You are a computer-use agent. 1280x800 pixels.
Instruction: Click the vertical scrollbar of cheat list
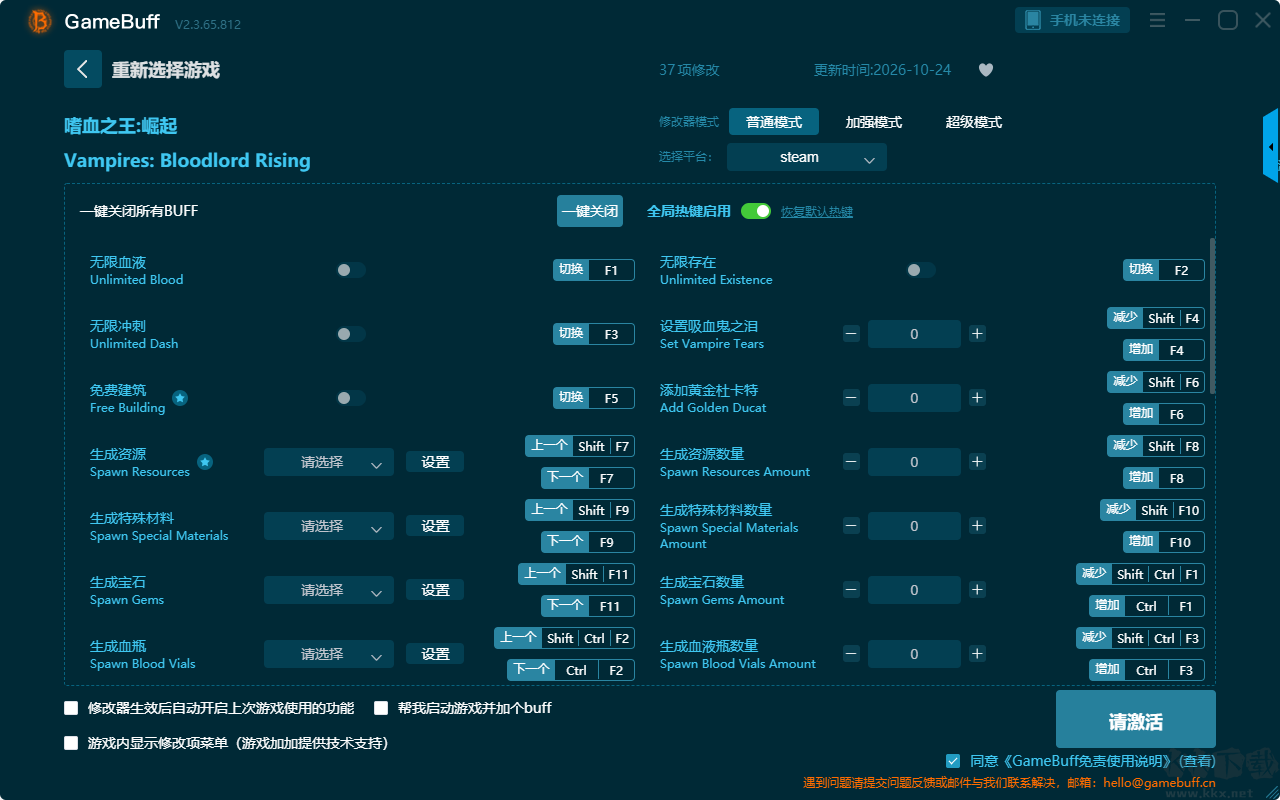coord(1213,316)
